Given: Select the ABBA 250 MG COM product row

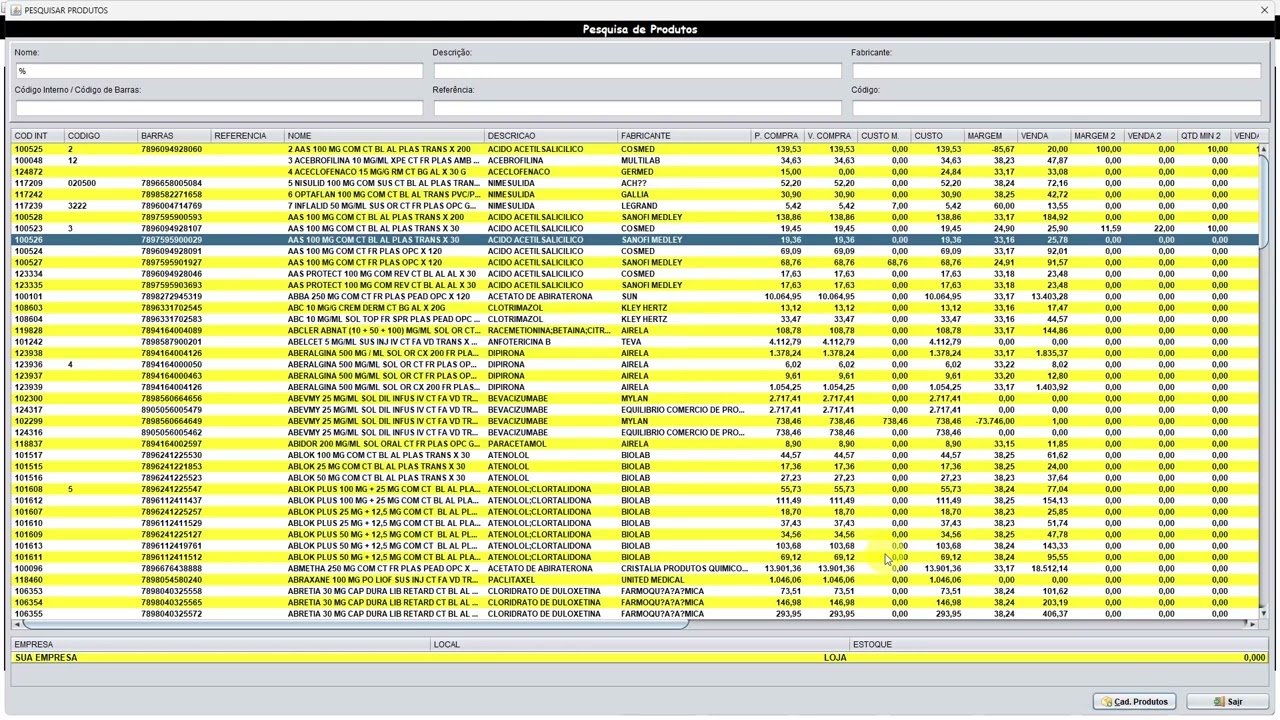Looking at the screenshot, I should (635, 296).
